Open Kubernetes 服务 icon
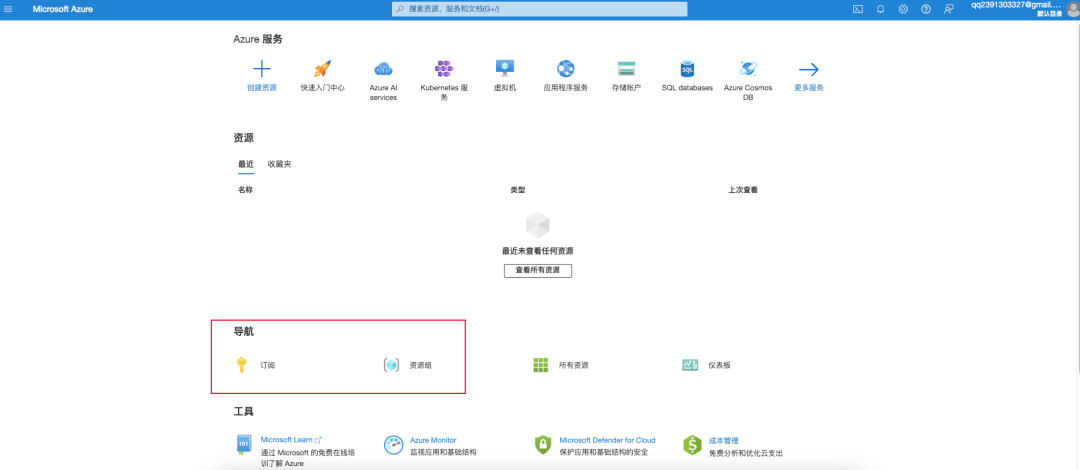Image resolution: width=1080 pixels, height=470 pixels. (444, 69)
